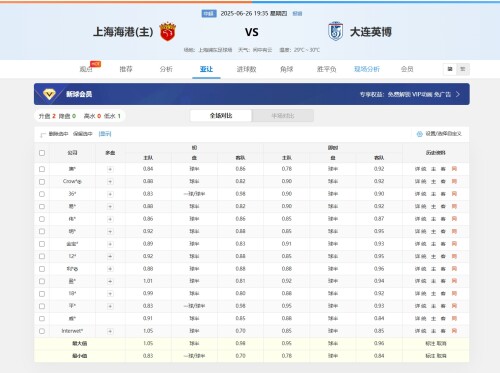The width and height of the screenshot is (500, 373).
Task: Click the bookmark icon in 0.91/0.85 row
Action: coord(454,318)
